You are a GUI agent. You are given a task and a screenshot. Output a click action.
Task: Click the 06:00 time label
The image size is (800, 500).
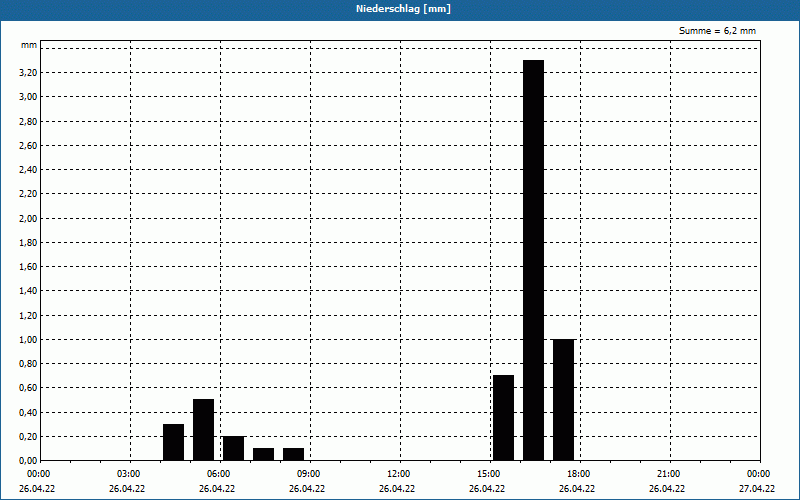218,474
